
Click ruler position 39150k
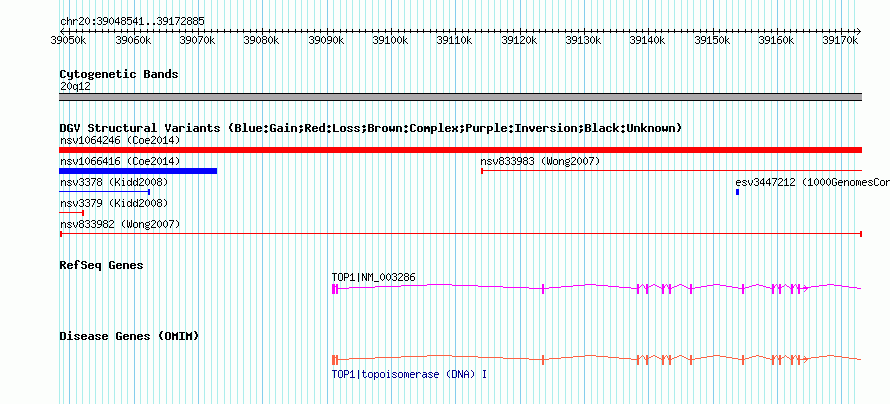712,40
